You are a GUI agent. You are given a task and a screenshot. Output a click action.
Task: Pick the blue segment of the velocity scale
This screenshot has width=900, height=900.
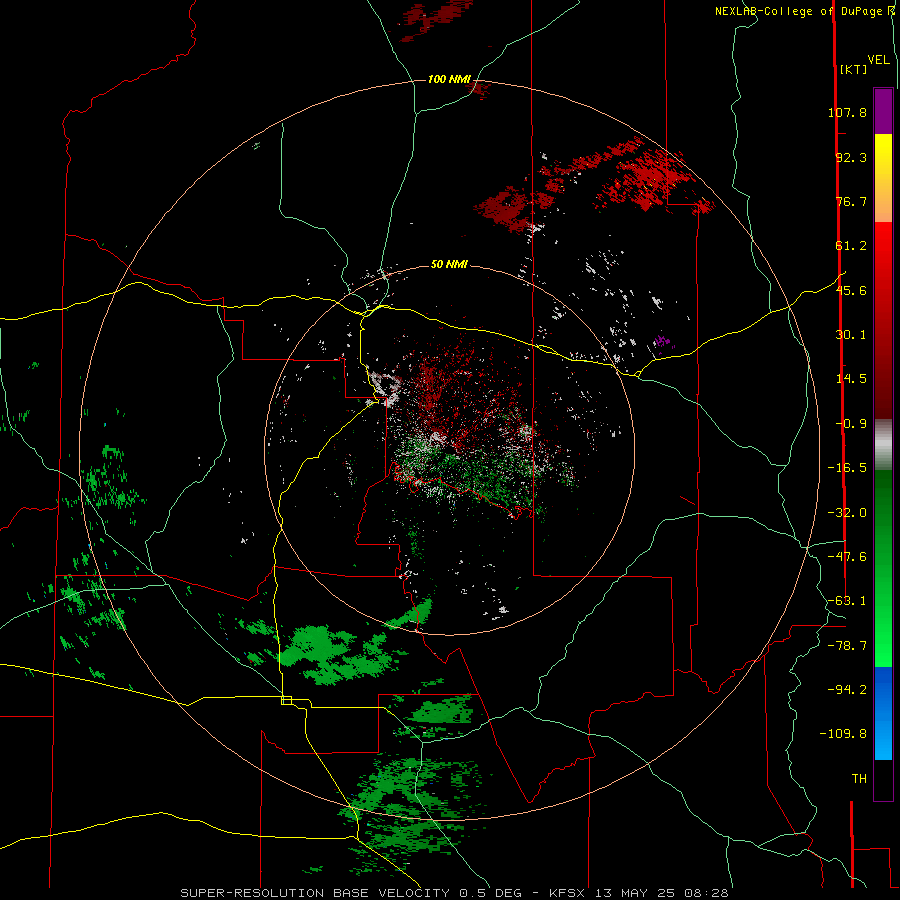pyautogui.click(x=883, y=713)
